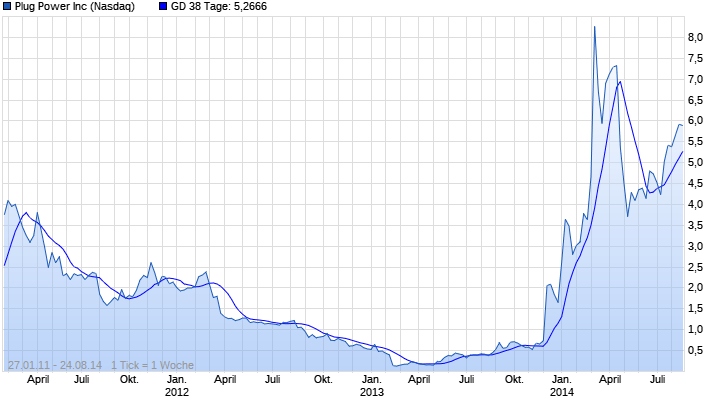Click the last data point of the price line
Screen dimensions: 726x405
pos(682,125)
